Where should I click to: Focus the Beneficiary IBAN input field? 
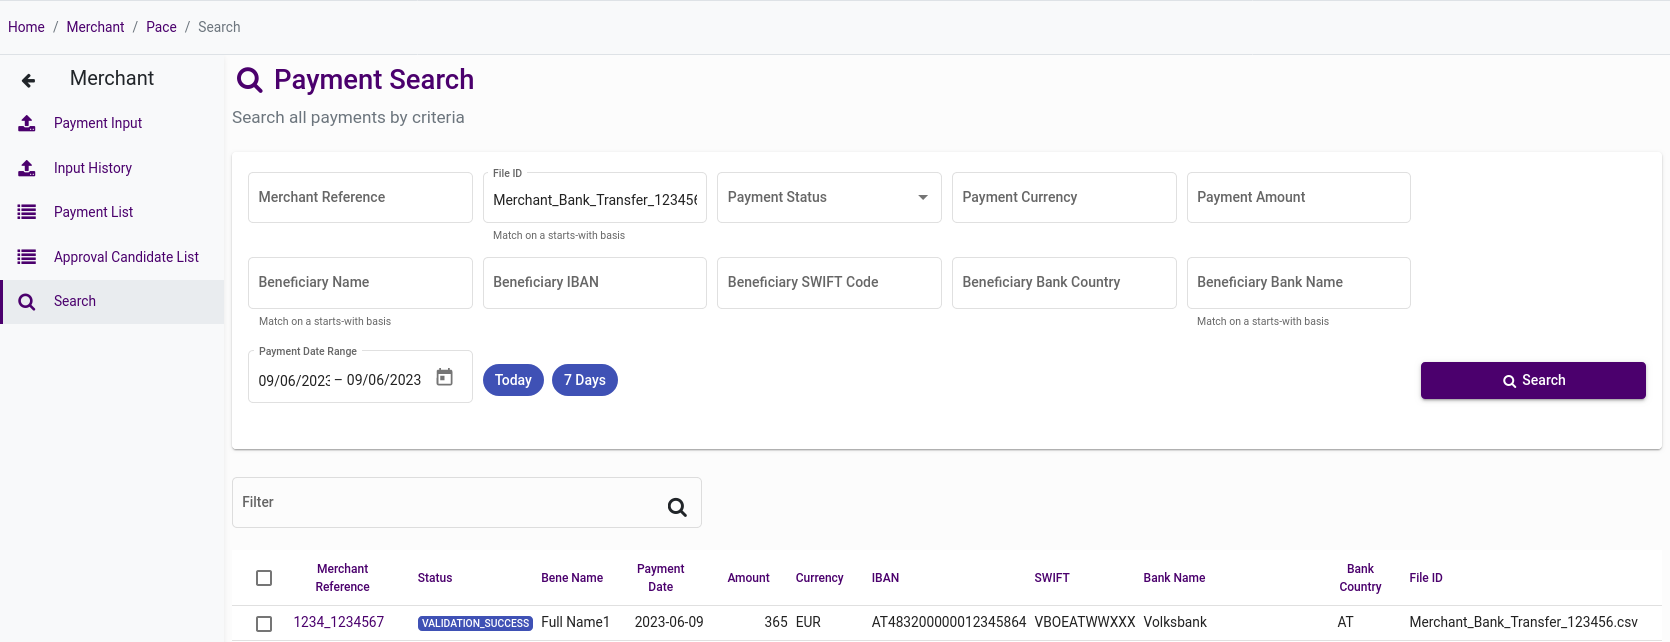tap(594, 283)
